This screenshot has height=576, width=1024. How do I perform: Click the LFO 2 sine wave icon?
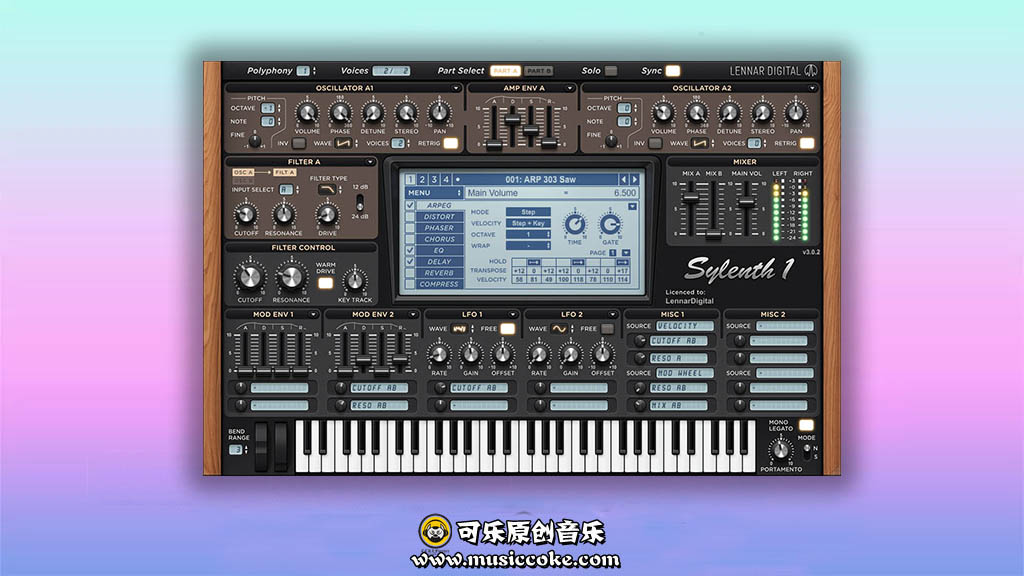coord(559,329)
